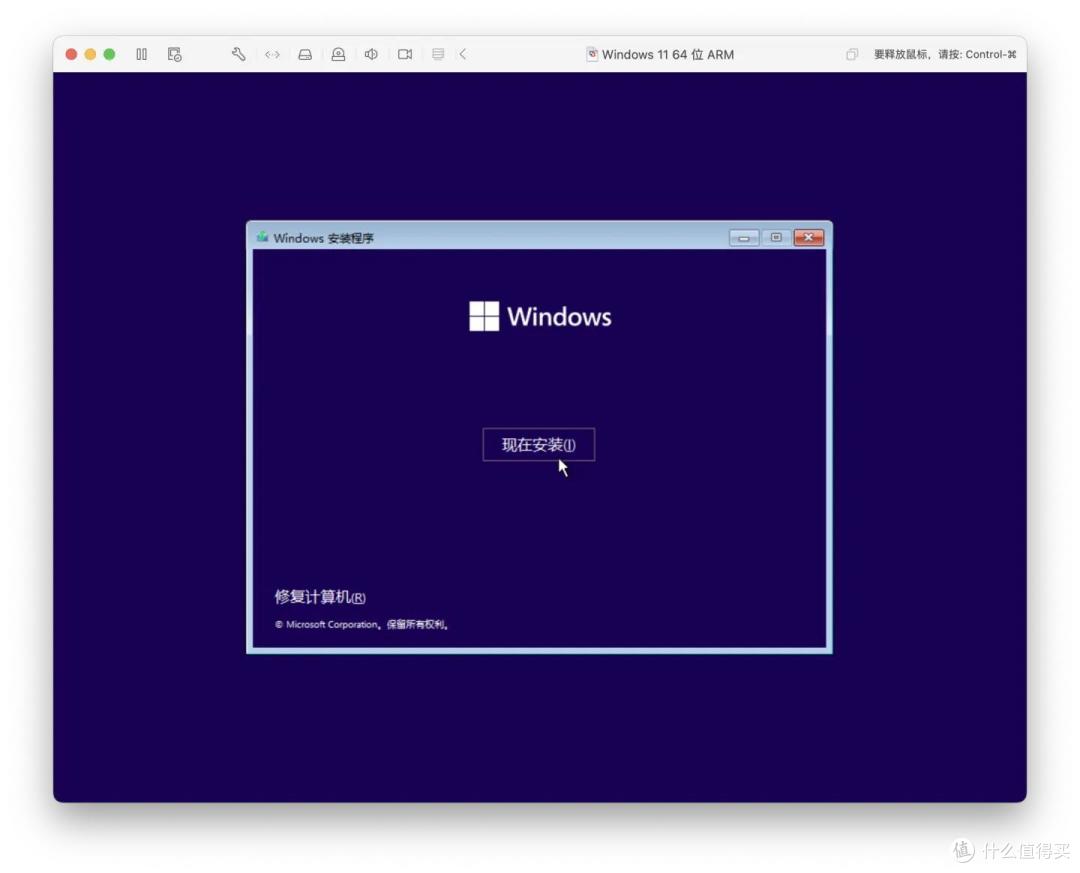
Task: Collapse toolbar devices with the chevron arrow
Action: point(463,54)
